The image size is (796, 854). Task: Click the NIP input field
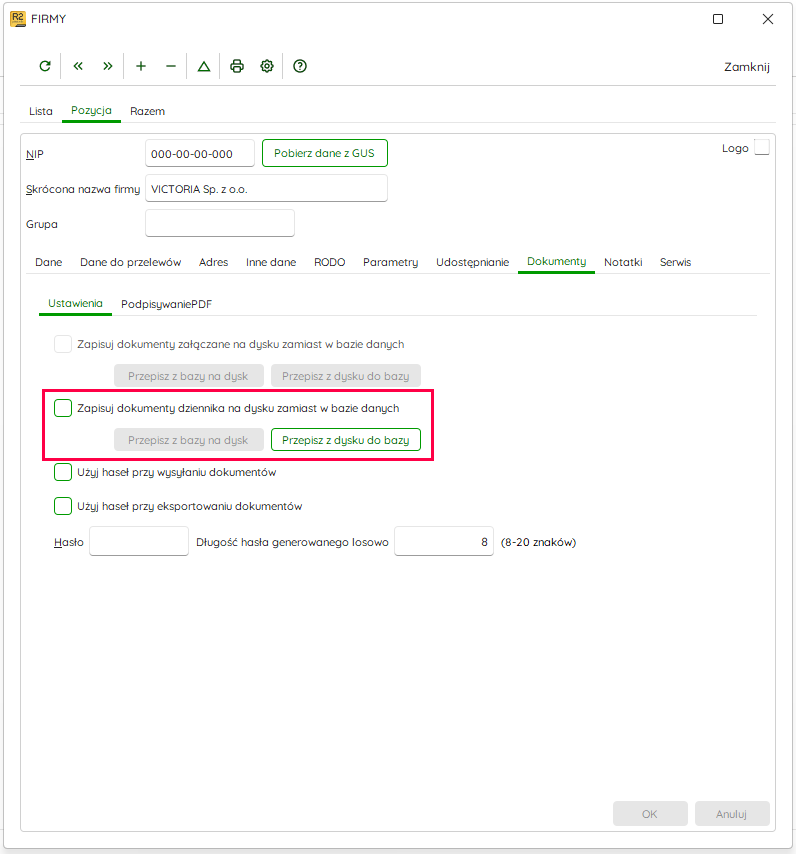point(200,154)
